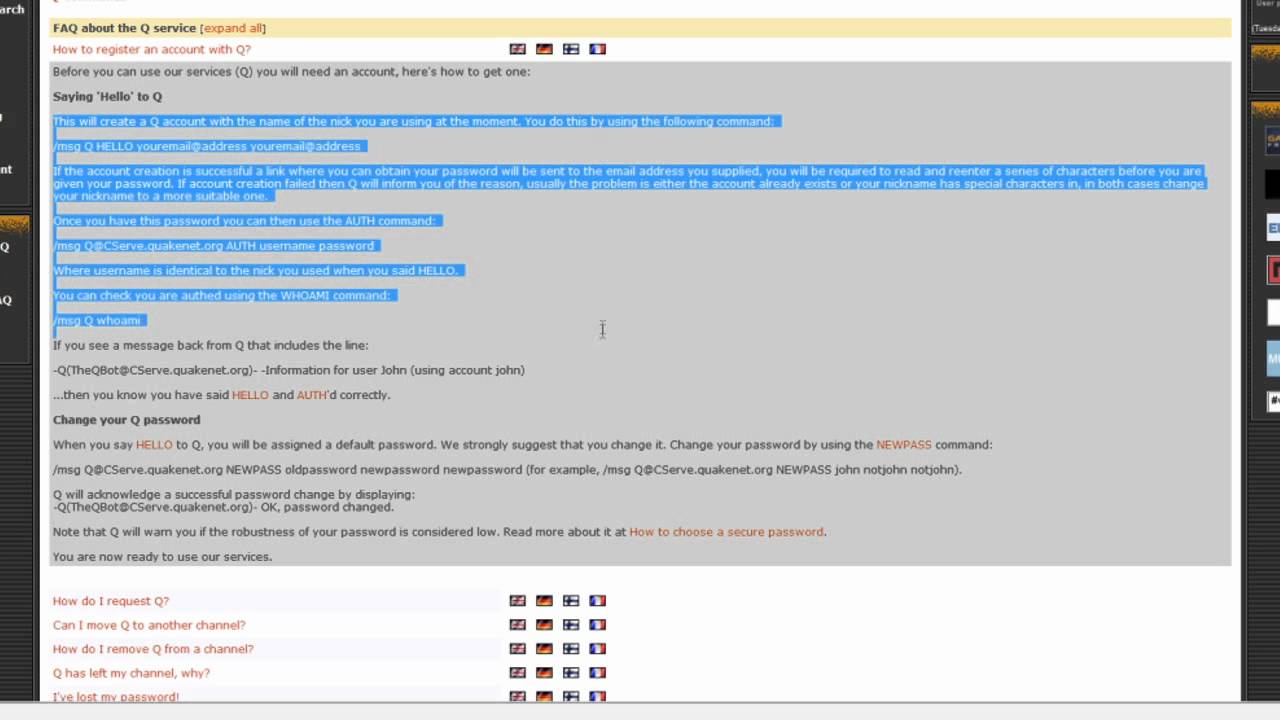Expand 'Q has left my channel, why?'

point(131,673)
